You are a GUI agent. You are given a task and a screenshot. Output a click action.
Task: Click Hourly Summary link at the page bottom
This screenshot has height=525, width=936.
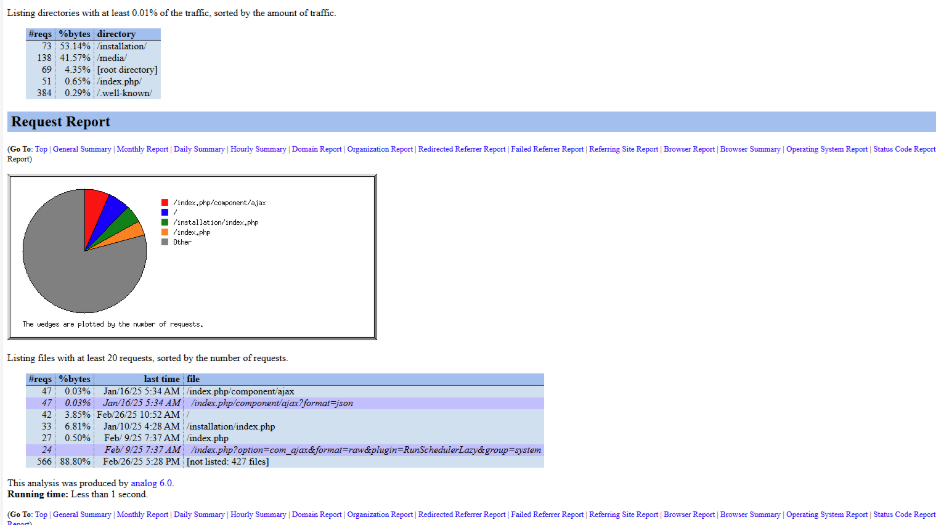tap(258, 514)
